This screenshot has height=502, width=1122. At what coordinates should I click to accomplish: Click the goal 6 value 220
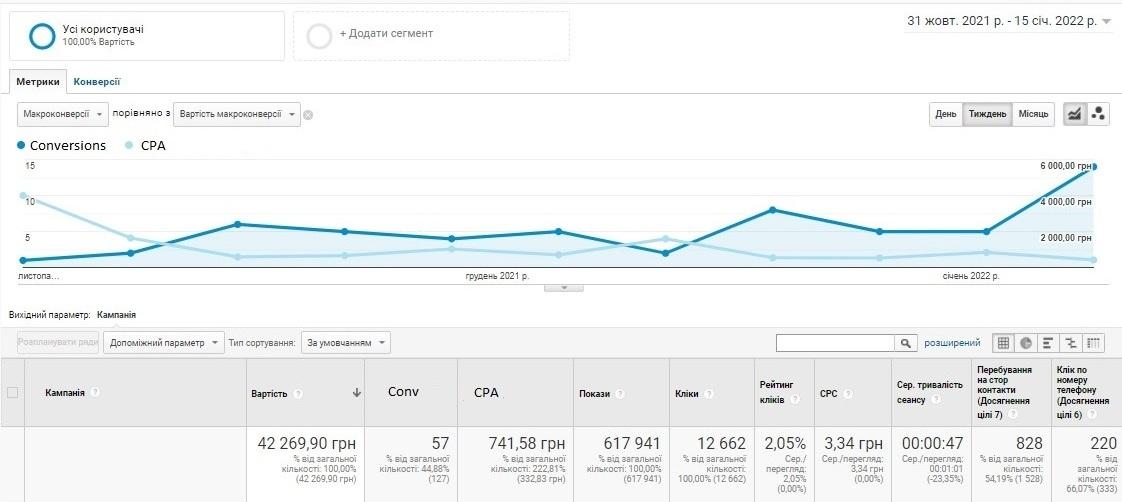(1103, 444)
